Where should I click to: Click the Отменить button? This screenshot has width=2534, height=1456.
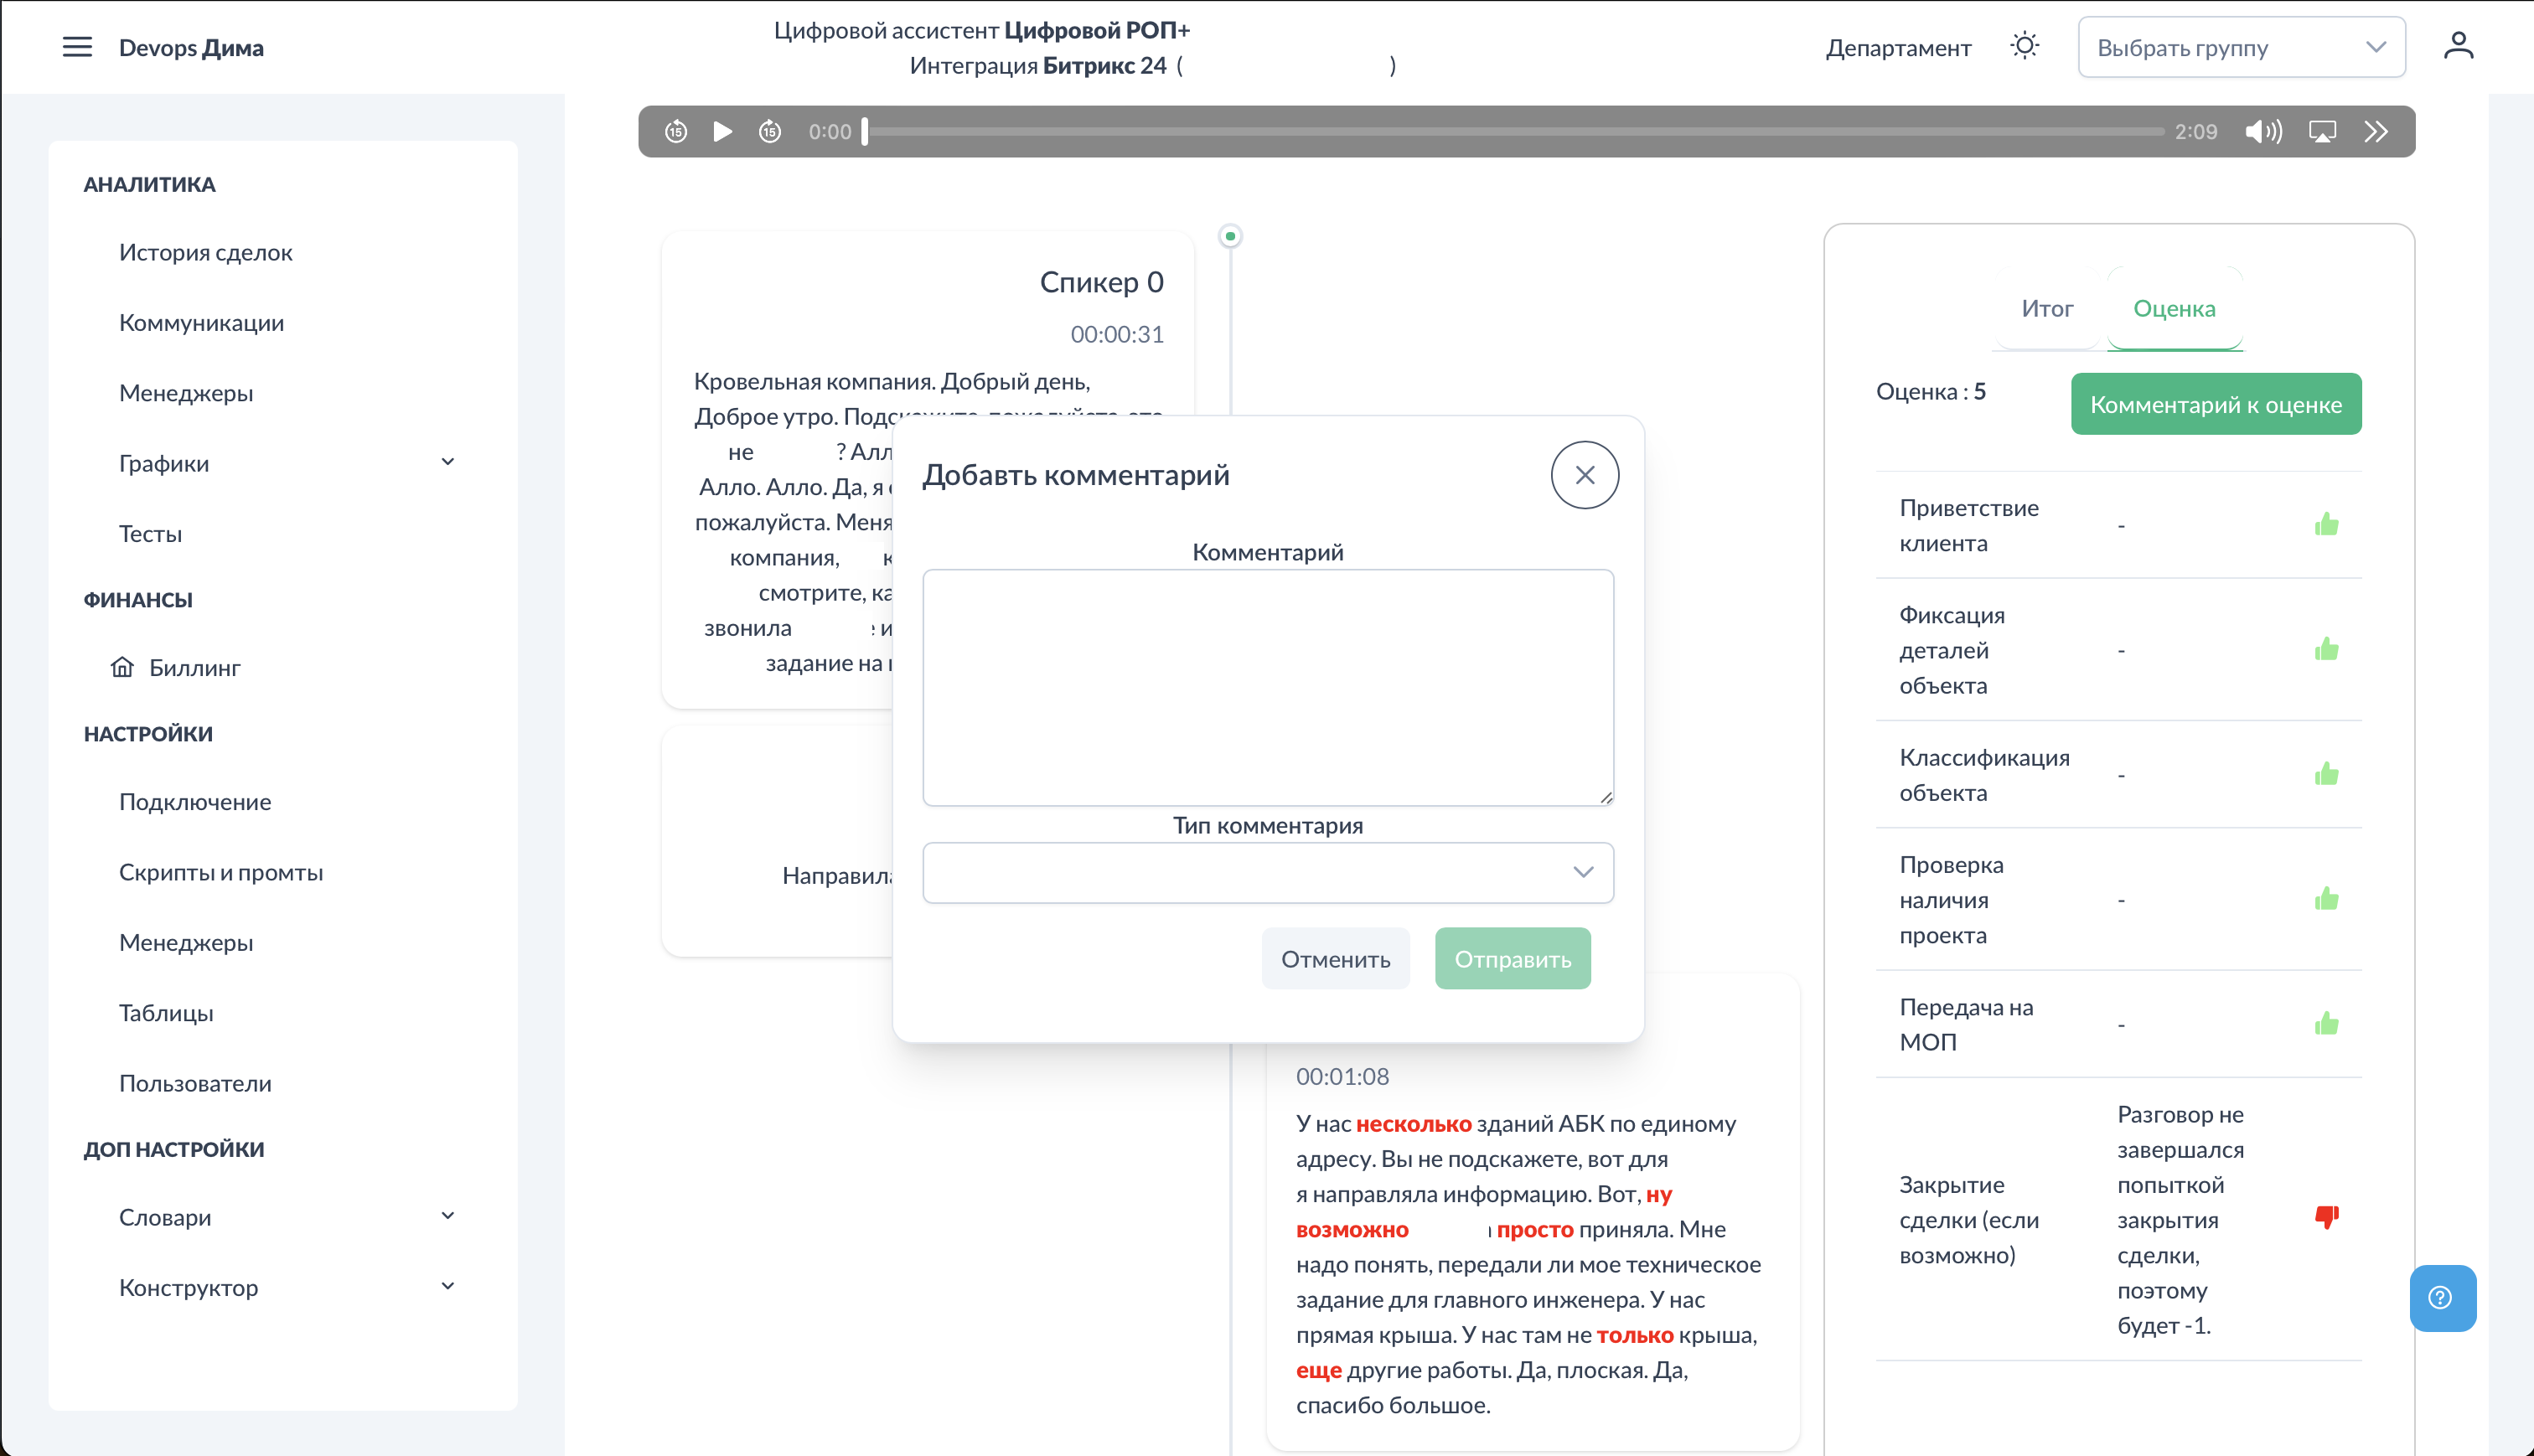[1335, 958]
